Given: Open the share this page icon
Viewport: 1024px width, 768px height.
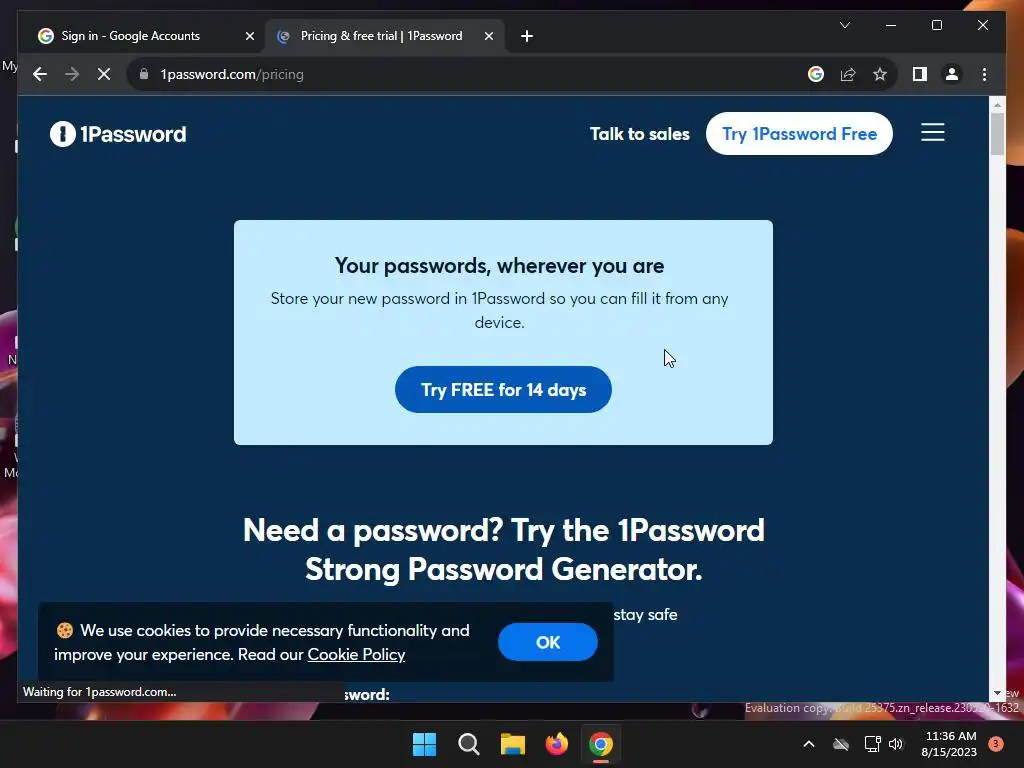Looking at the screenshot, I should click(848, 74).
